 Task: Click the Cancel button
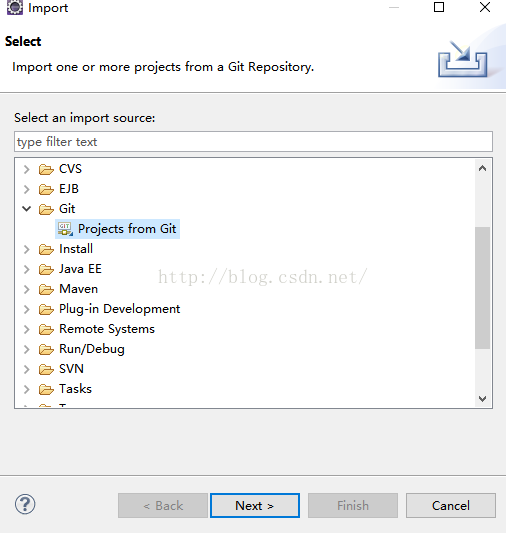tap(451, 505)
